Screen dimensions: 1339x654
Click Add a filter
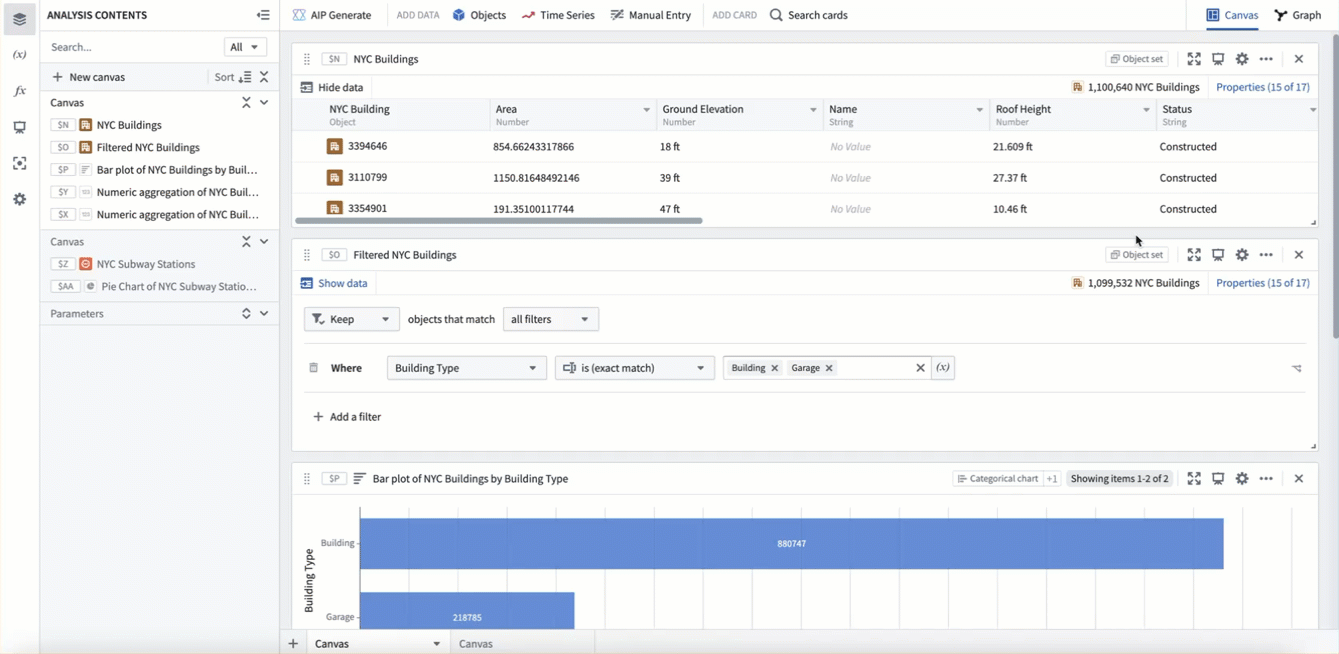point(347,417)
